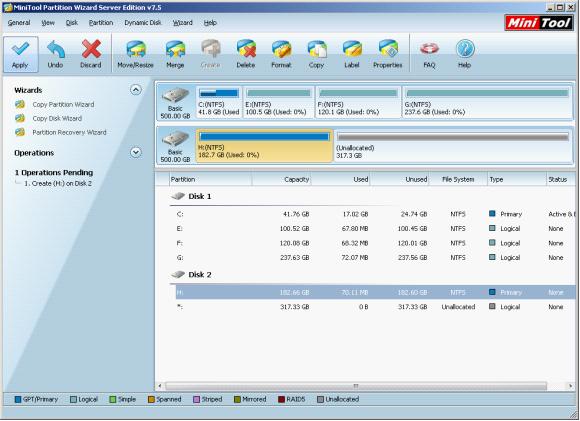
Task: Undo the last operation
Action: tap(55, 54)
